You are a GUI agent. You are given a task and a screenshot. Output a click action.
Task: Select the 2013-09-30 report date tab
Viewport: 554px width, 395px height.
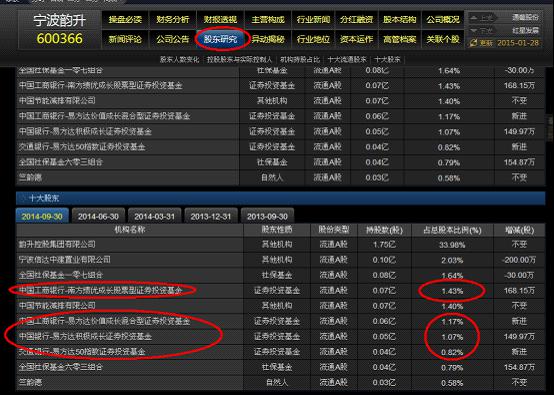coord(267,216)
